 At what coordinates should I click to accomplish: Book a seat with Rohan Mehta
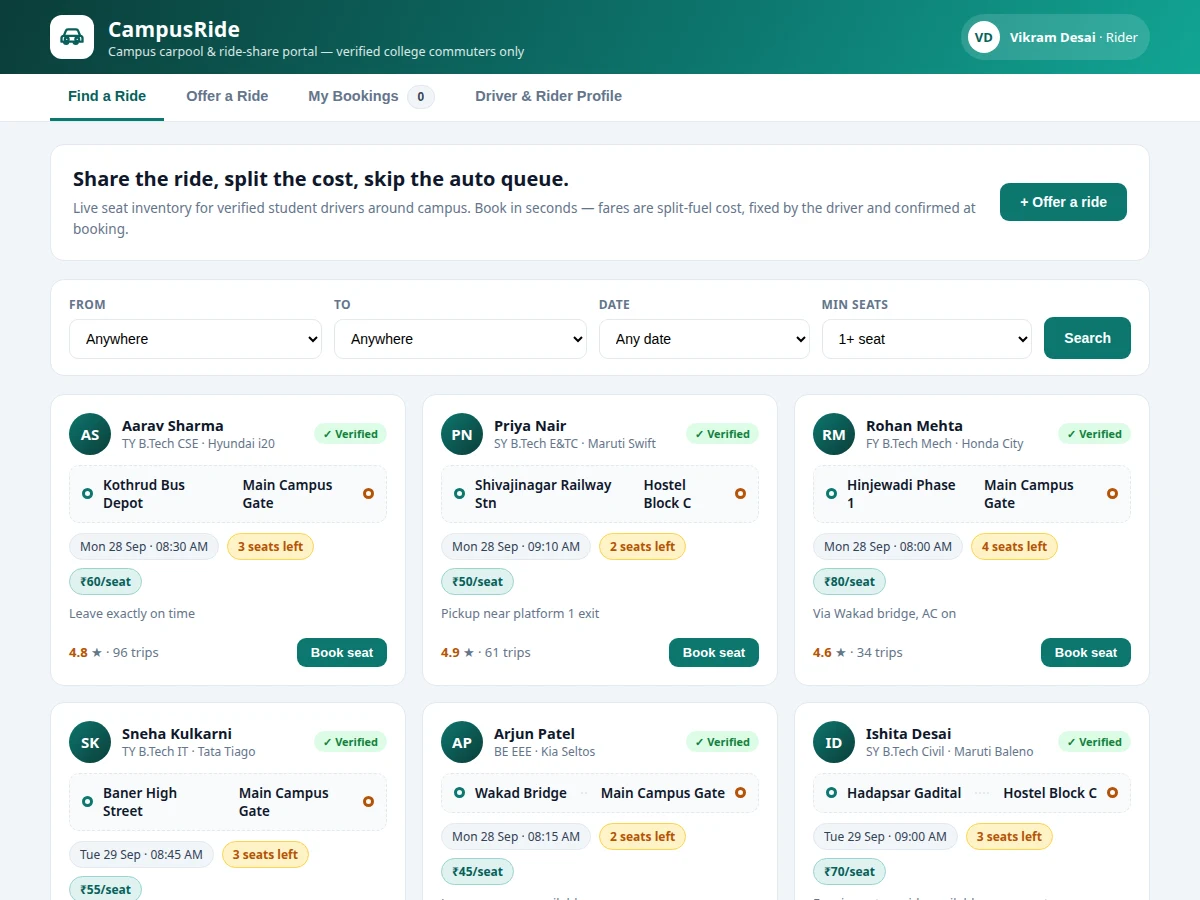1086,653
